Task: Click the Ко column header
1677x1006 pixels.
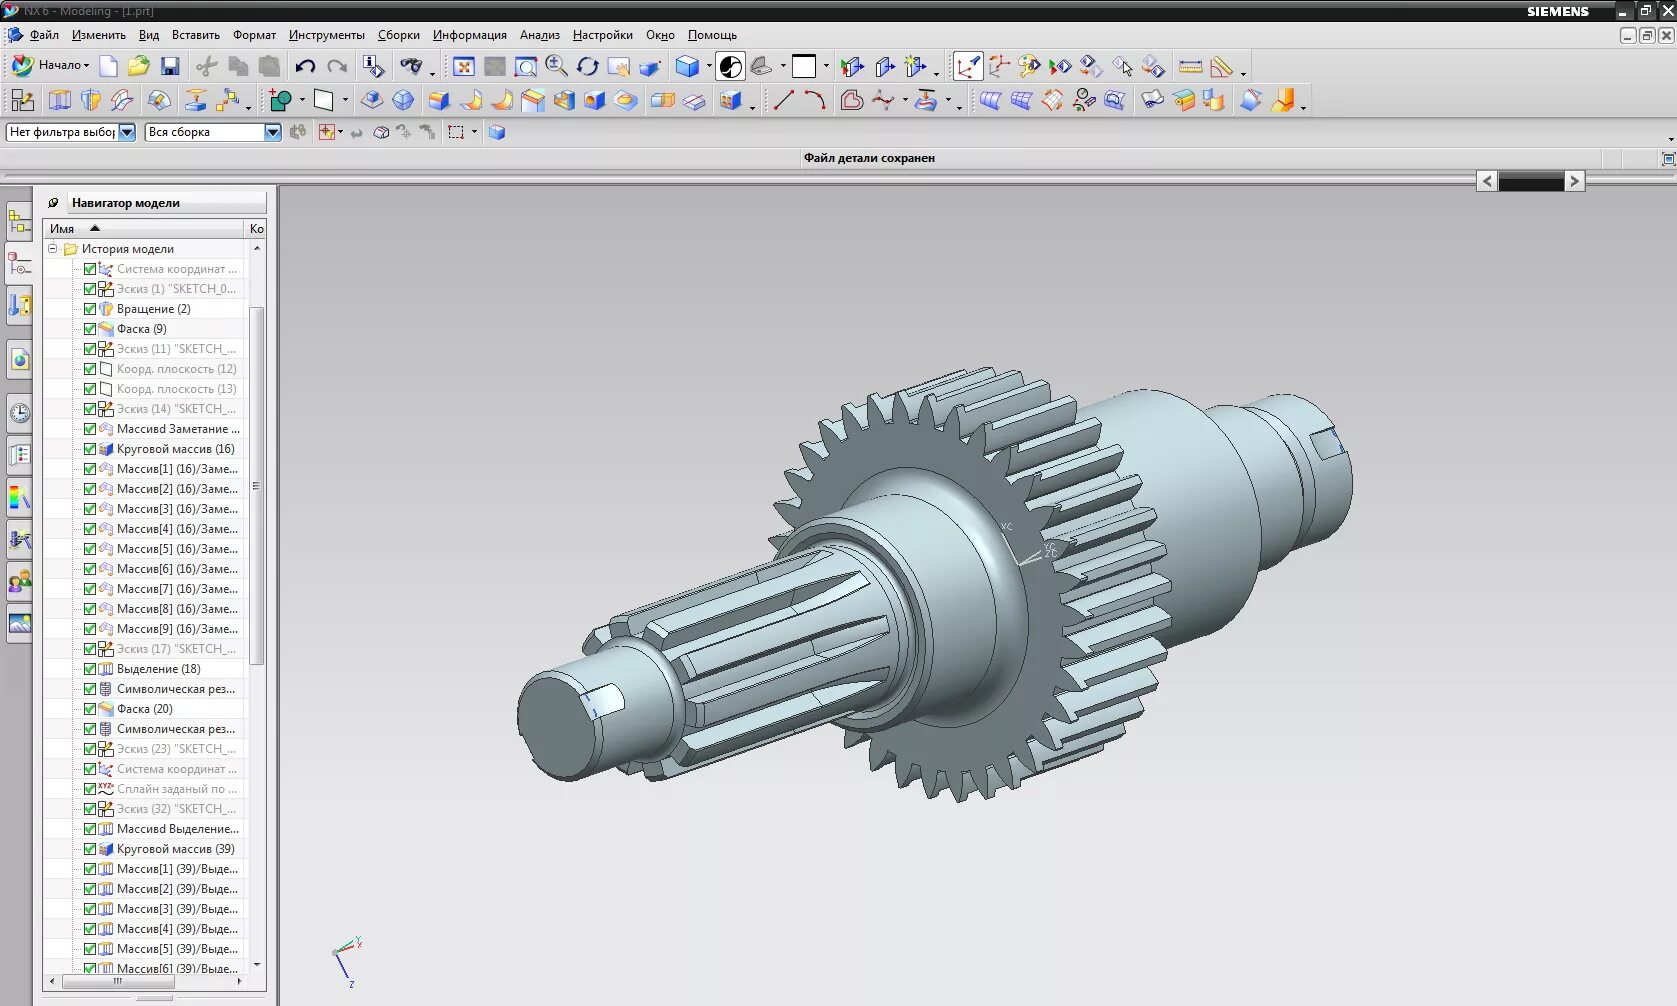Action: (x=256, y=229)
